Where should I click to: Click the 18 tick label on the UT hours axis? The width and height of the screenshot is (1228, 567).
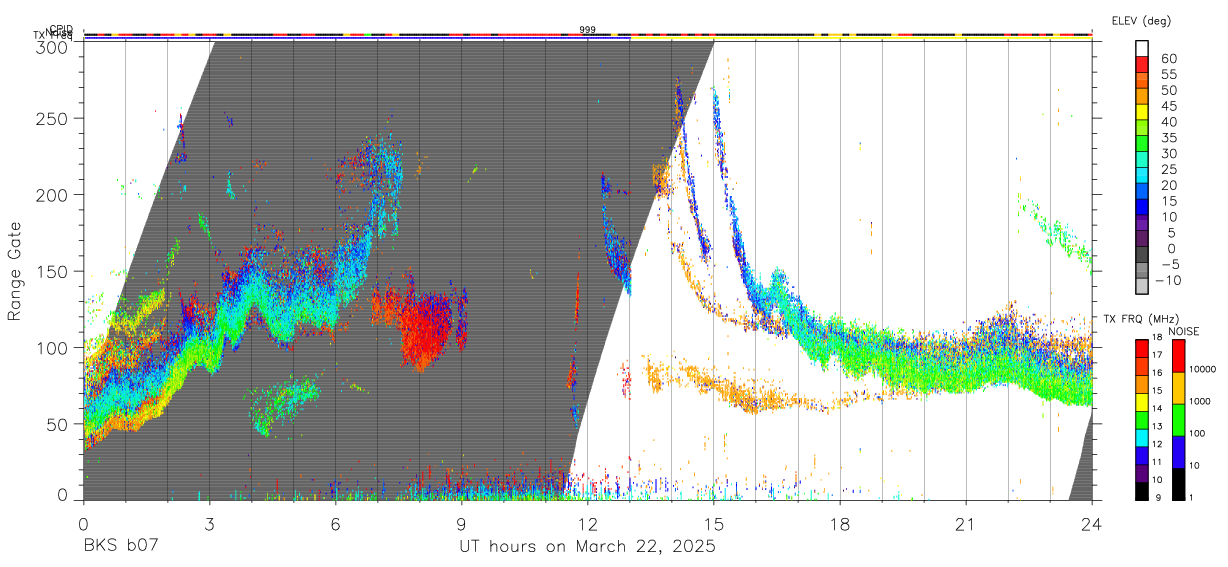pyautogui.click(x=840, y=523)
